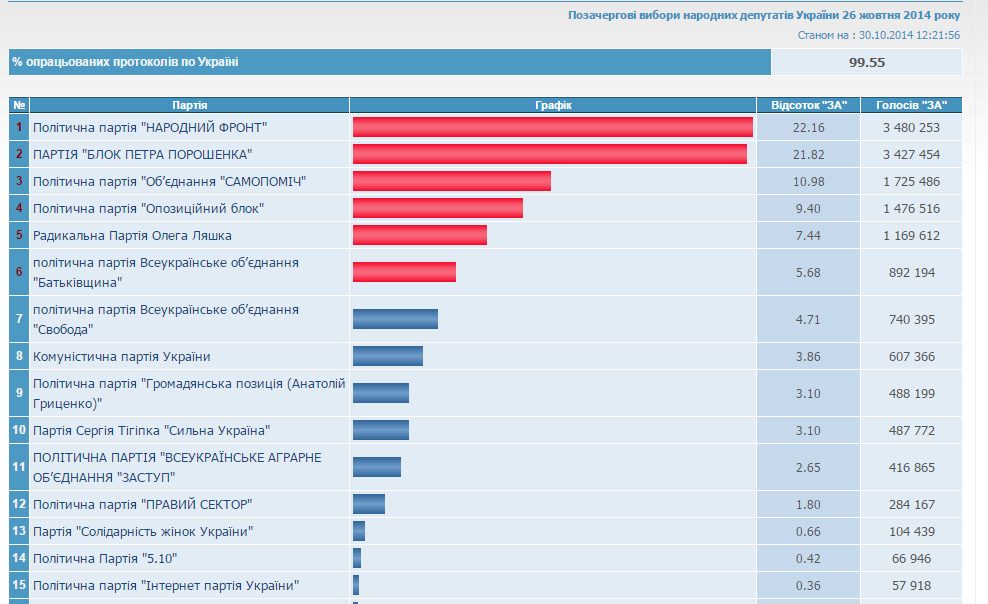
Task: Click vote count 892 194
Action: pos(912,273)
